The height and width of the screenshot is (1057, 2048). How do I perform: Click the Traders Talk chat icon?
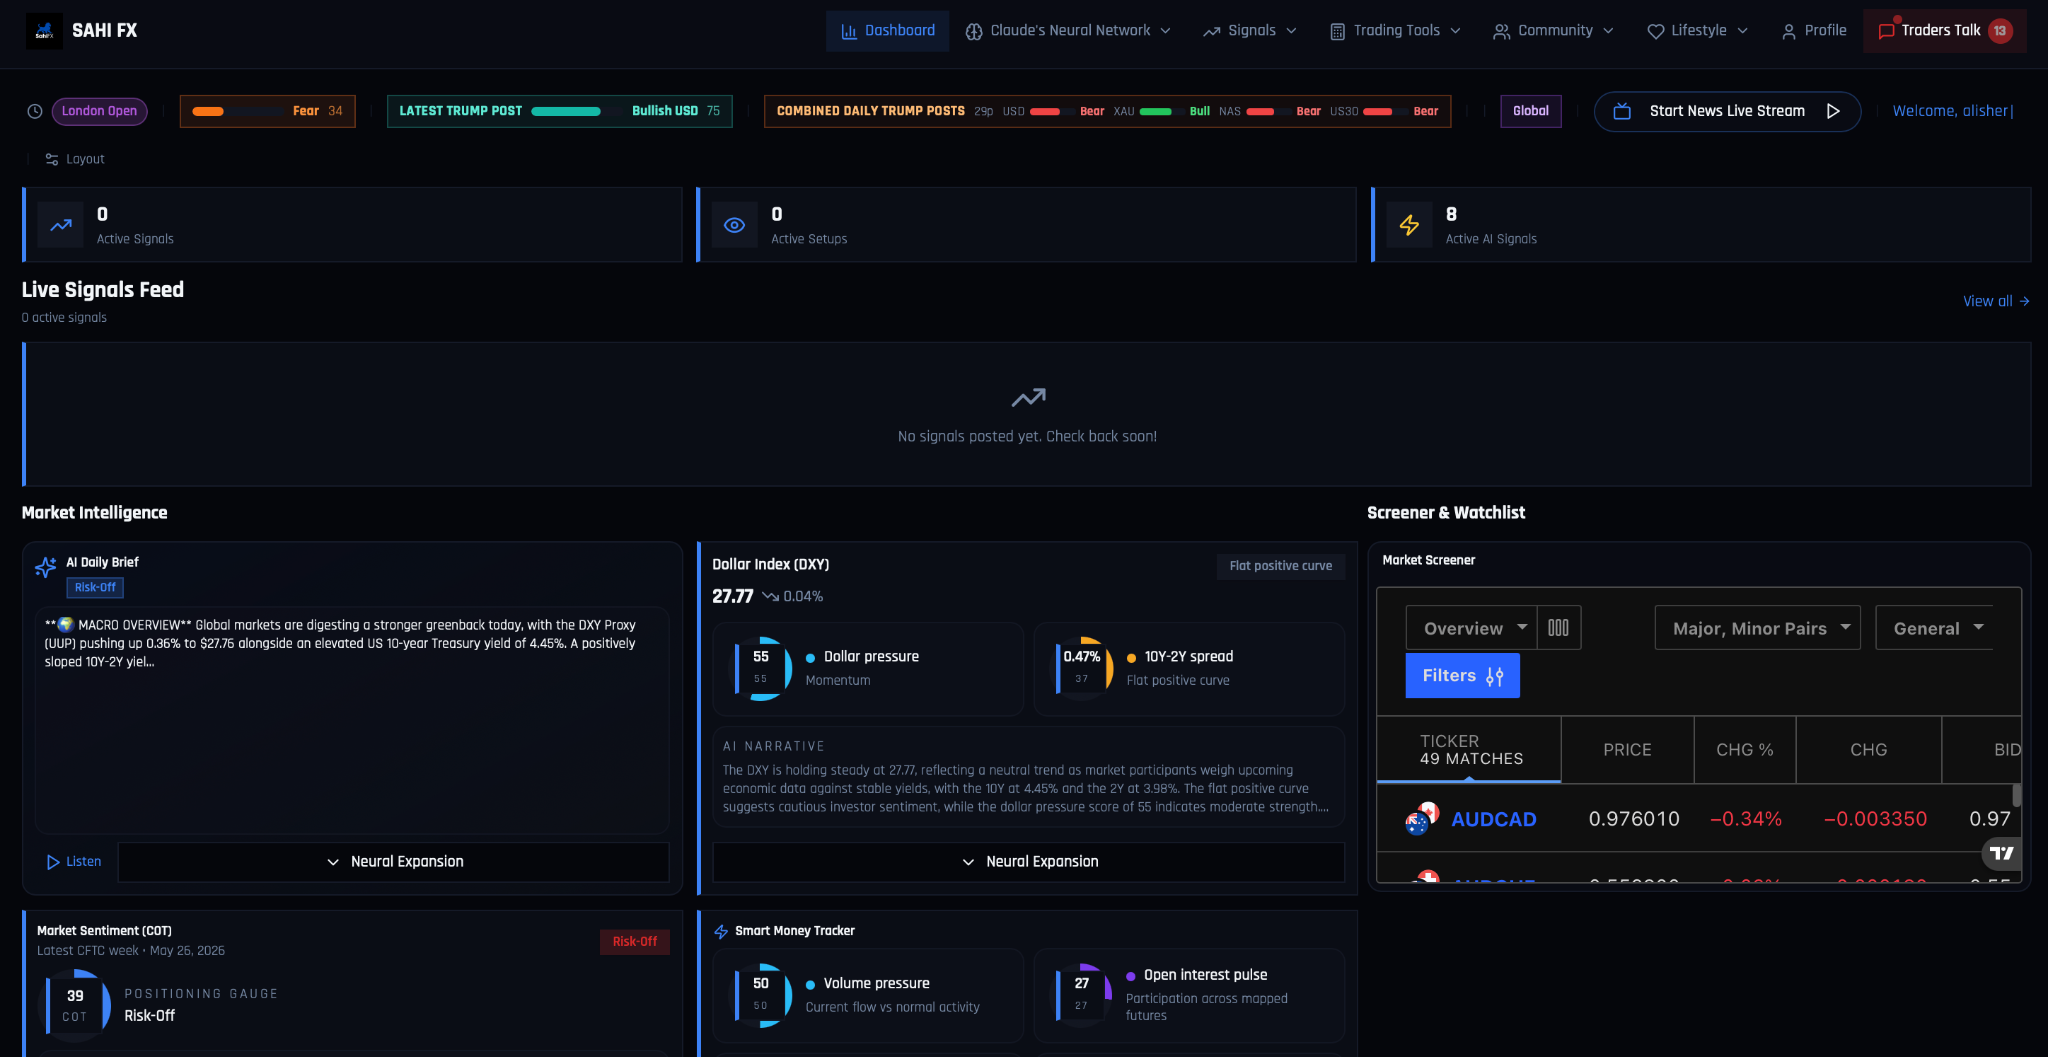[1886, 31]
